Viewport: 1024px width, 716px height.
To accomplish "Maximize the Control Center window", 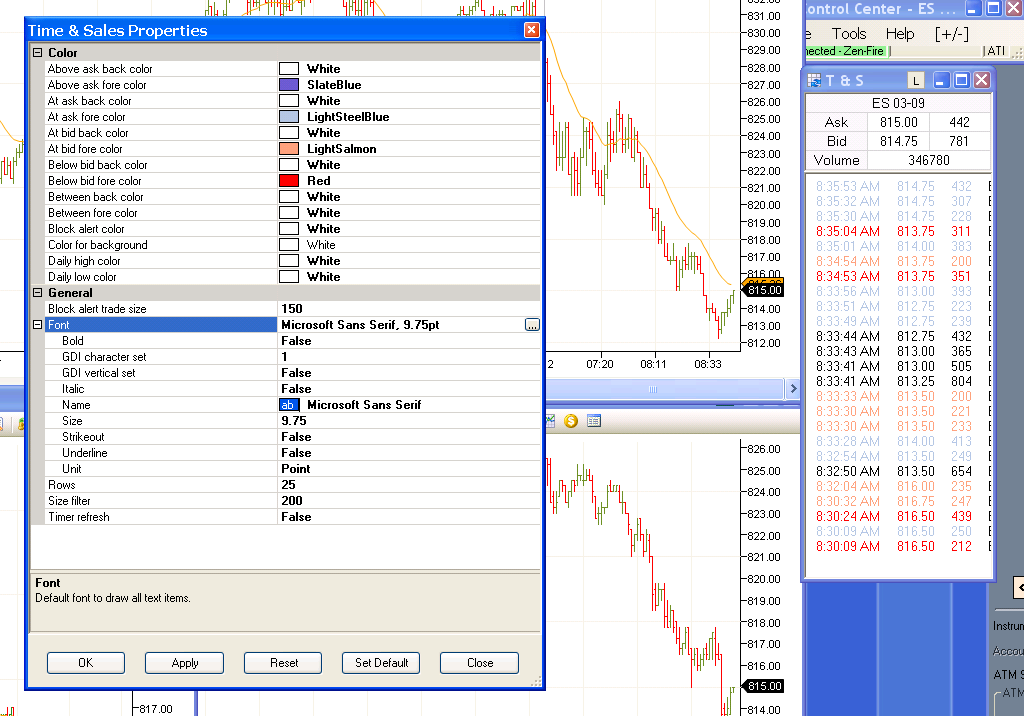I will tap(993, 8).
